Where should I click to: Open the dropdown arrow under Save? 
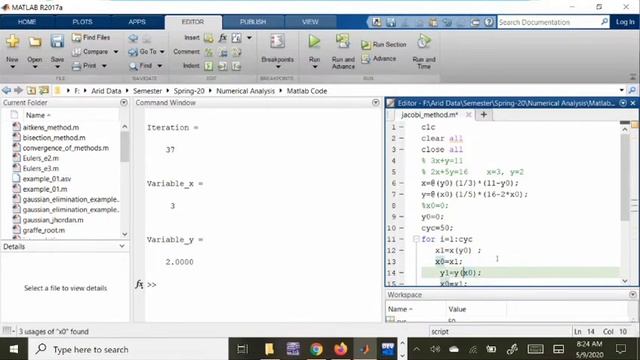[x=57, y=67]
